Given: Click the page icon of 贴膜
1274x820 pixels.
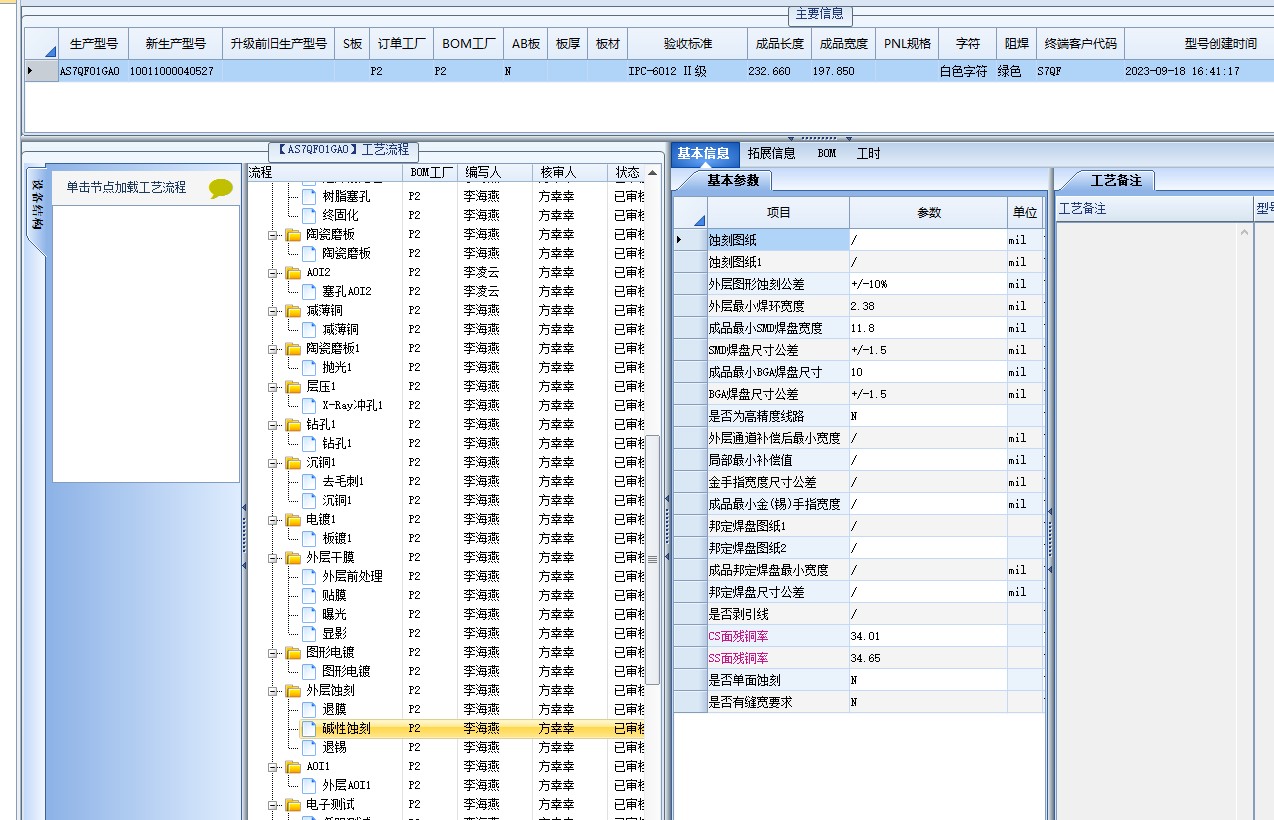Looking at the screenshot, I should [x=309, y=595].
